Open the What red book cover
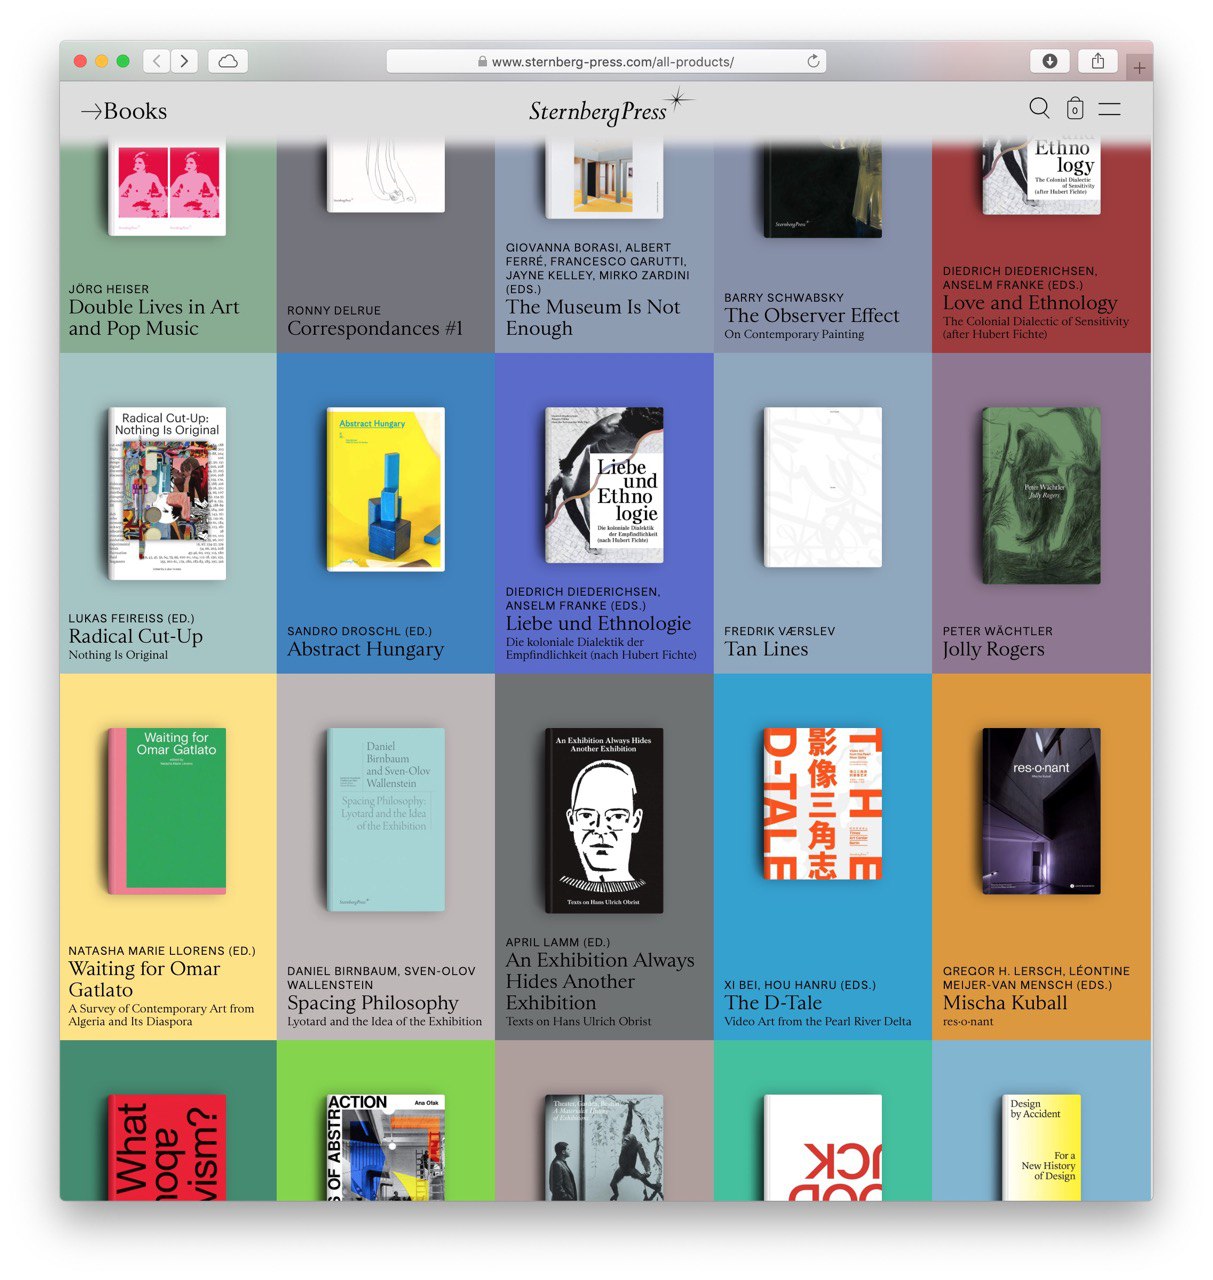1213x1280 pixels. (x=167, y=1147)
